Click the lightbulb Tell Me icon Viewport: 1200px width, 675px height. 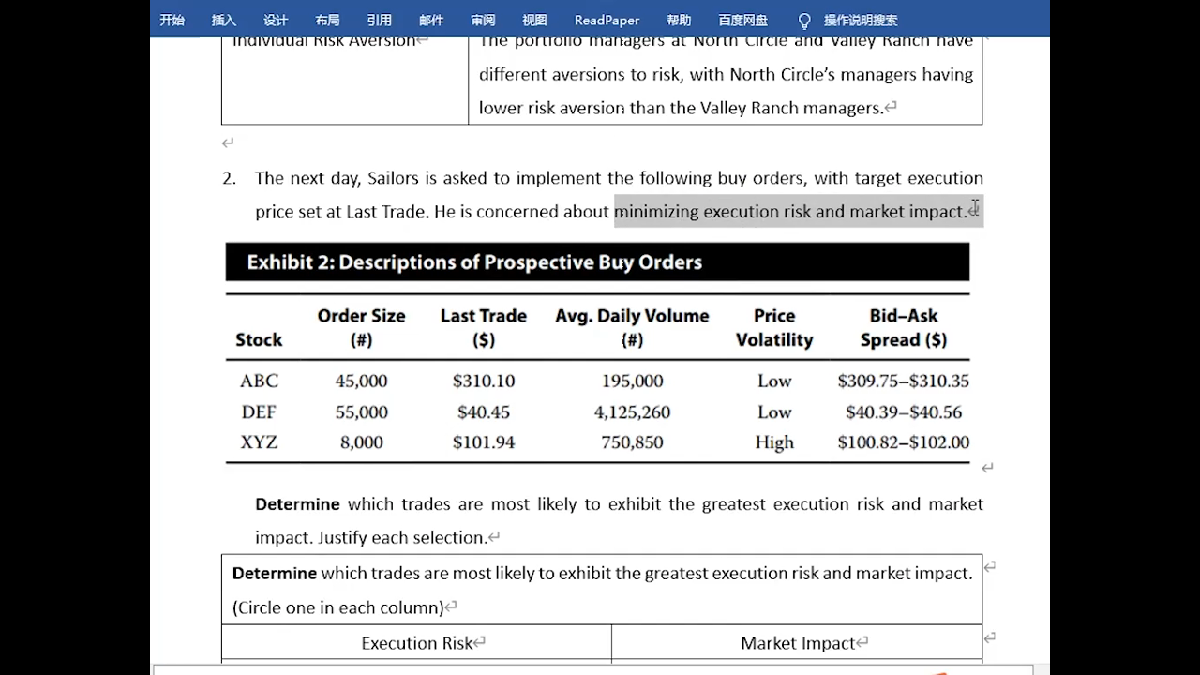(x=805, y=20)
